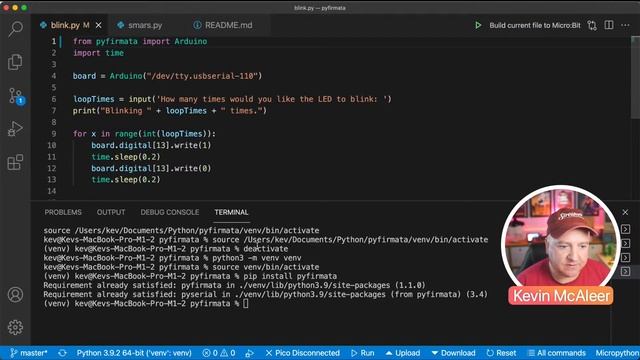Switch to the smars.py tab
The height and width of the screenshot is (360, 640).
pyautogui.click(x=145, y=25)
